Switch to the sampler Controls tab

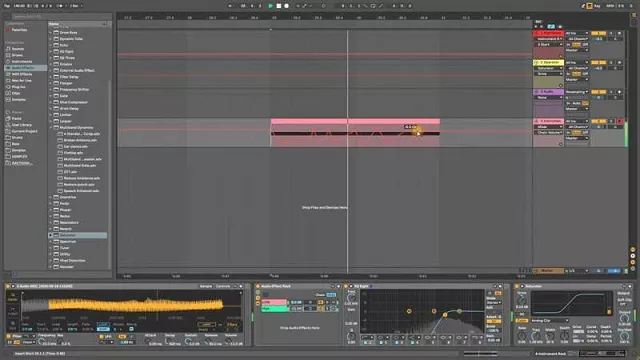(x=223, y=286)
